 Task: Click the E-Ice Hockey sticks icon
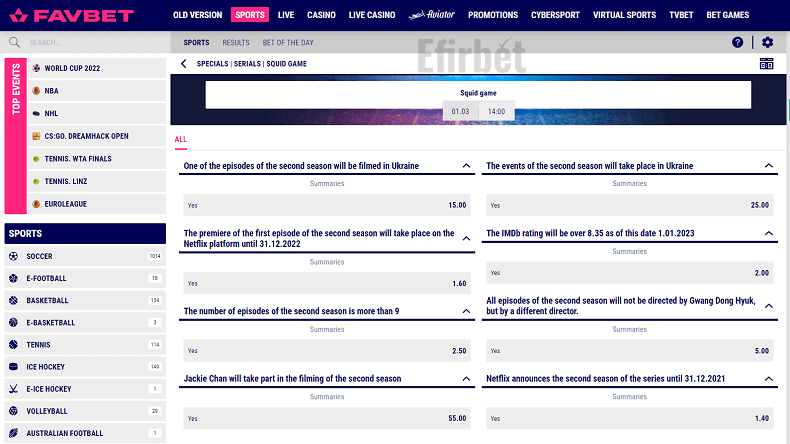click(x=14, y=389)
